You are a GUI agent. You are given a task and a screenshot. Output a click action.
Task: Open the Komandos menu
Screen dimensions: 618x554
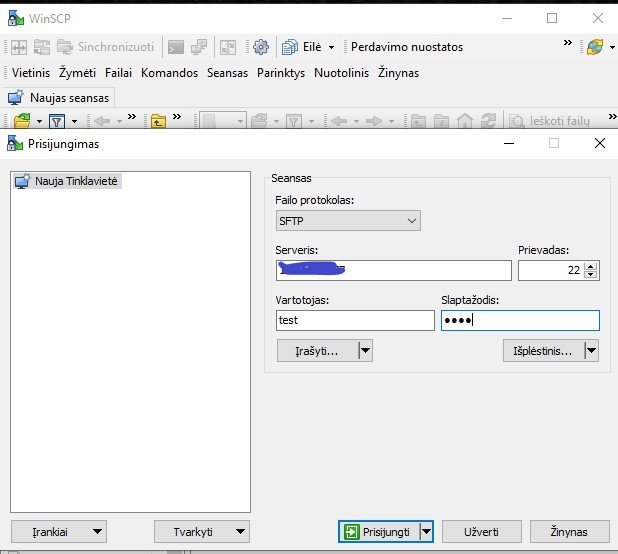(x=169, y=73)
